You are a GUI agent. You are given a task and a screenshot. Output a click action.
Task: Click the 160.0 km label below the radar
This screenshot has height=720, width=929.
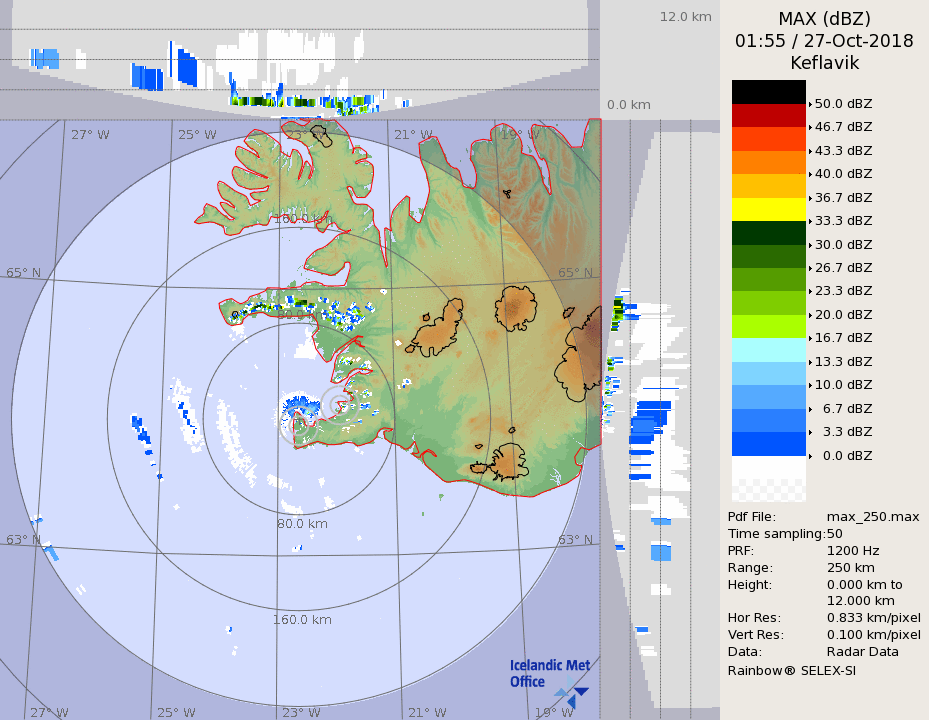pos(302,619)
